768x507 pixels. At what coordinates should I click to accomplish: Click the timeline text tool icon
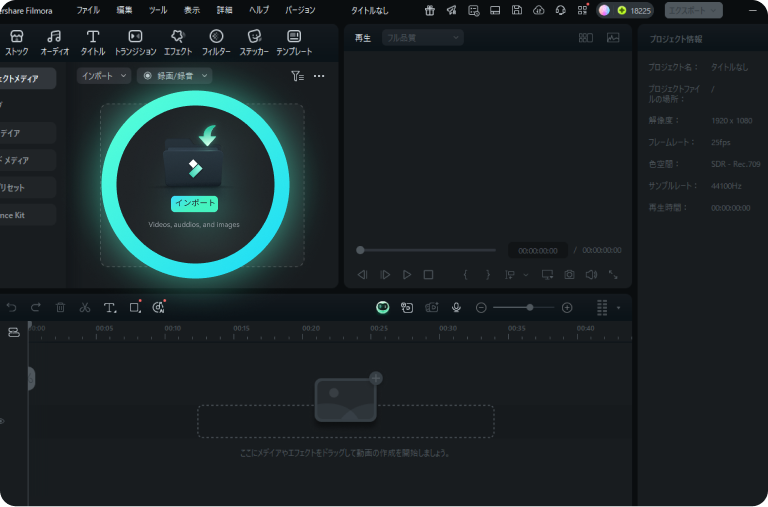point(110,308)
